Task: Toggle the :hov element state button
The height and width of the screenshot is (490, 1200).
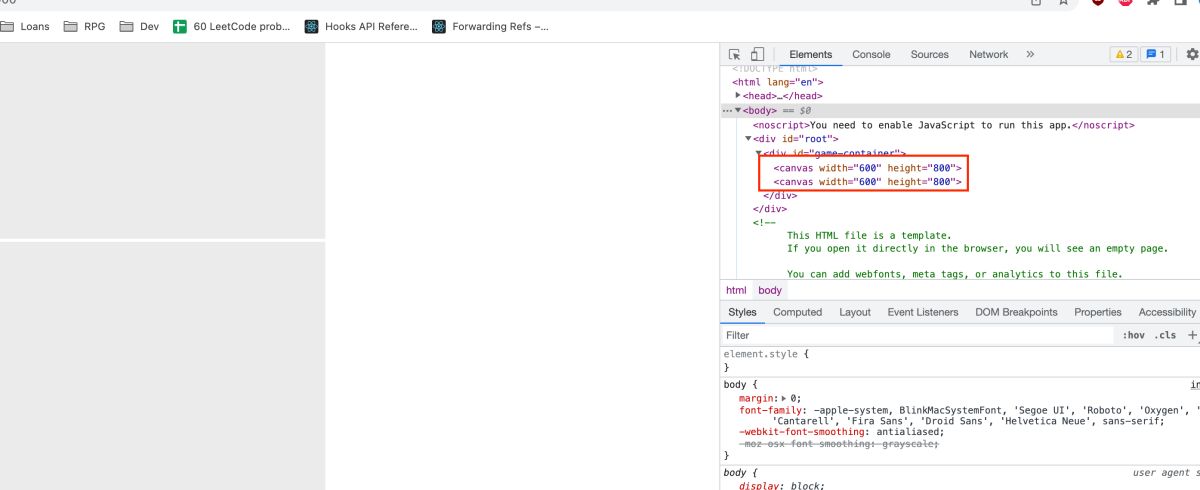Action: tap(1133, 335)
